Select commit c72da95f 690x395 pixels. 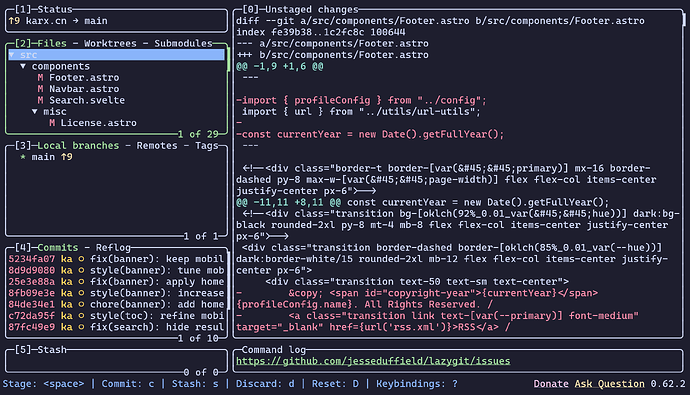click(x=116, y=316)
